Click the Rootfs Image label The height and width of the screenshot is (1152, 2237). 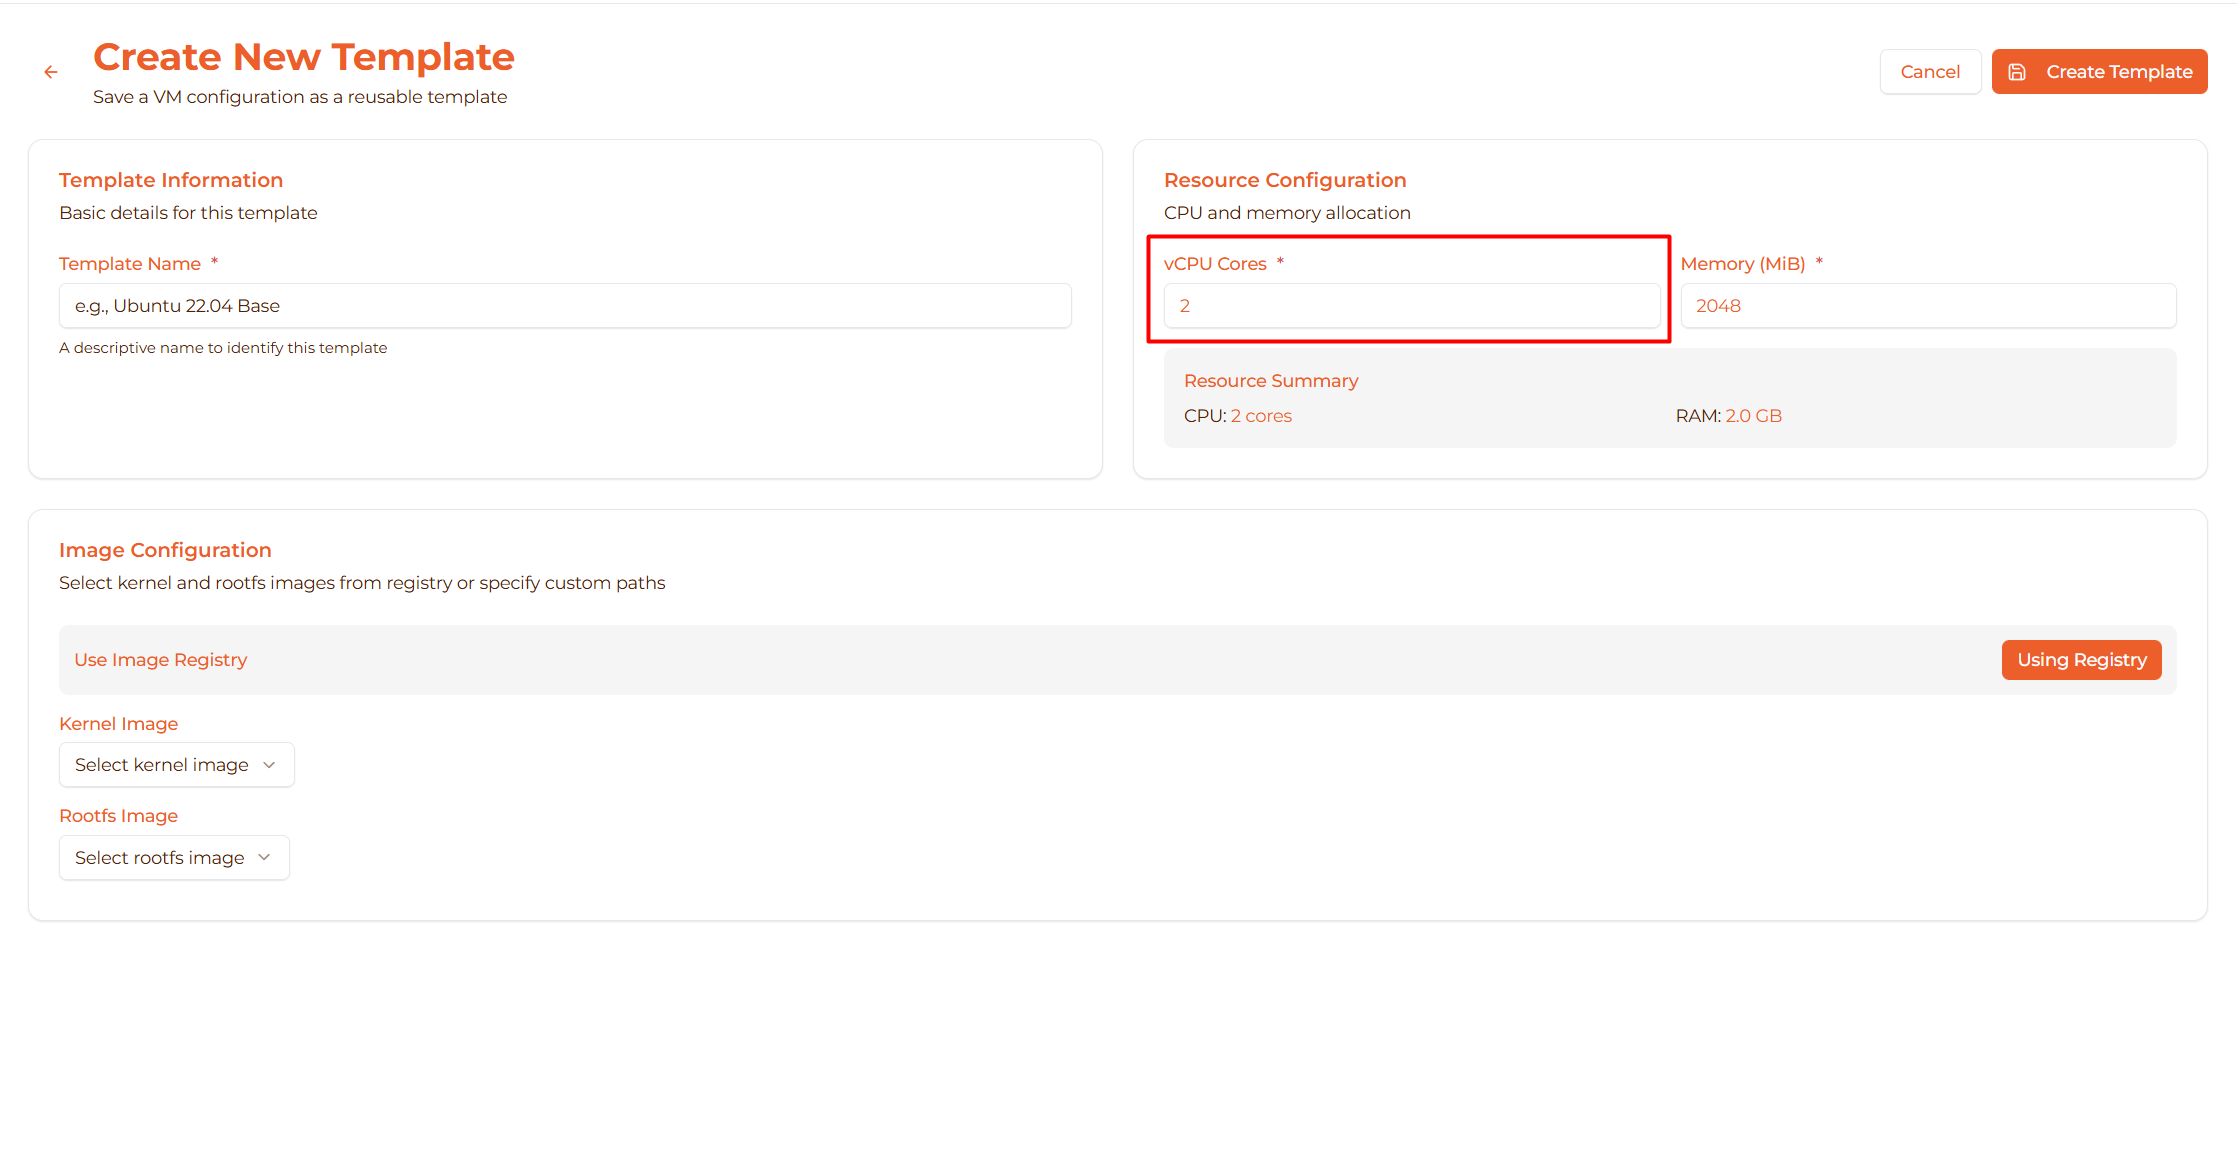(118, 816)
